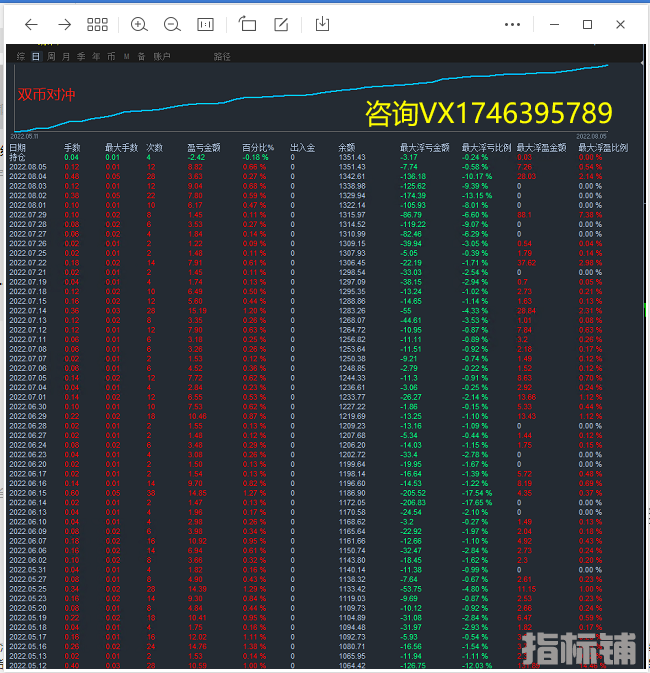Image resolution: width=650 pixels, height=673 pixels.
Task: Show image at actual size
Action: point(205,24)
